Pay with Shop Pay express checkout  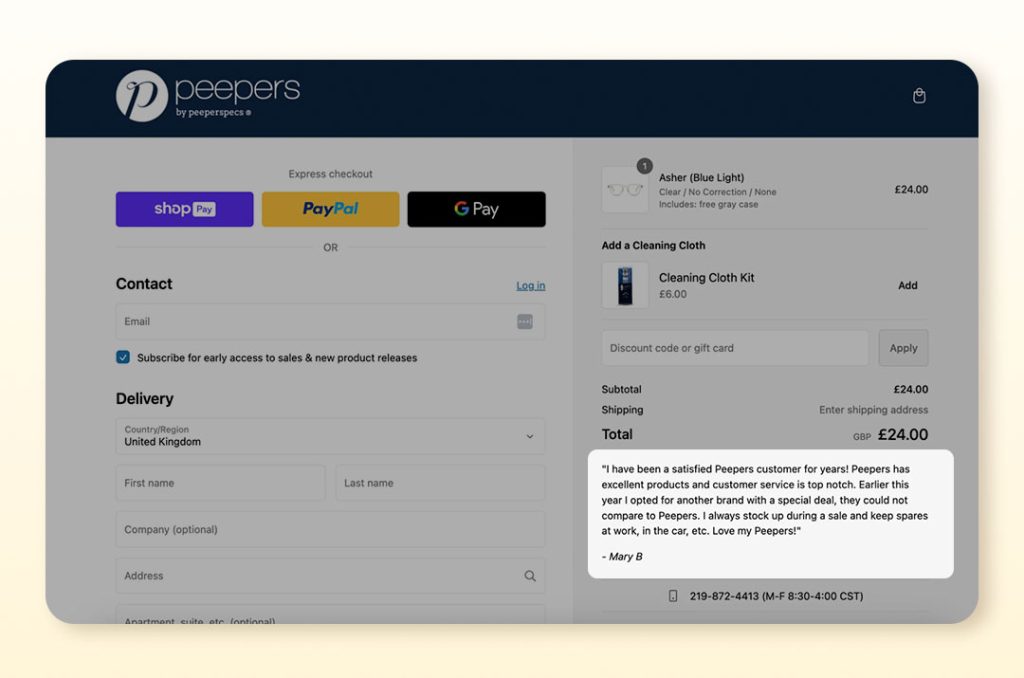(x=184, y=209)
